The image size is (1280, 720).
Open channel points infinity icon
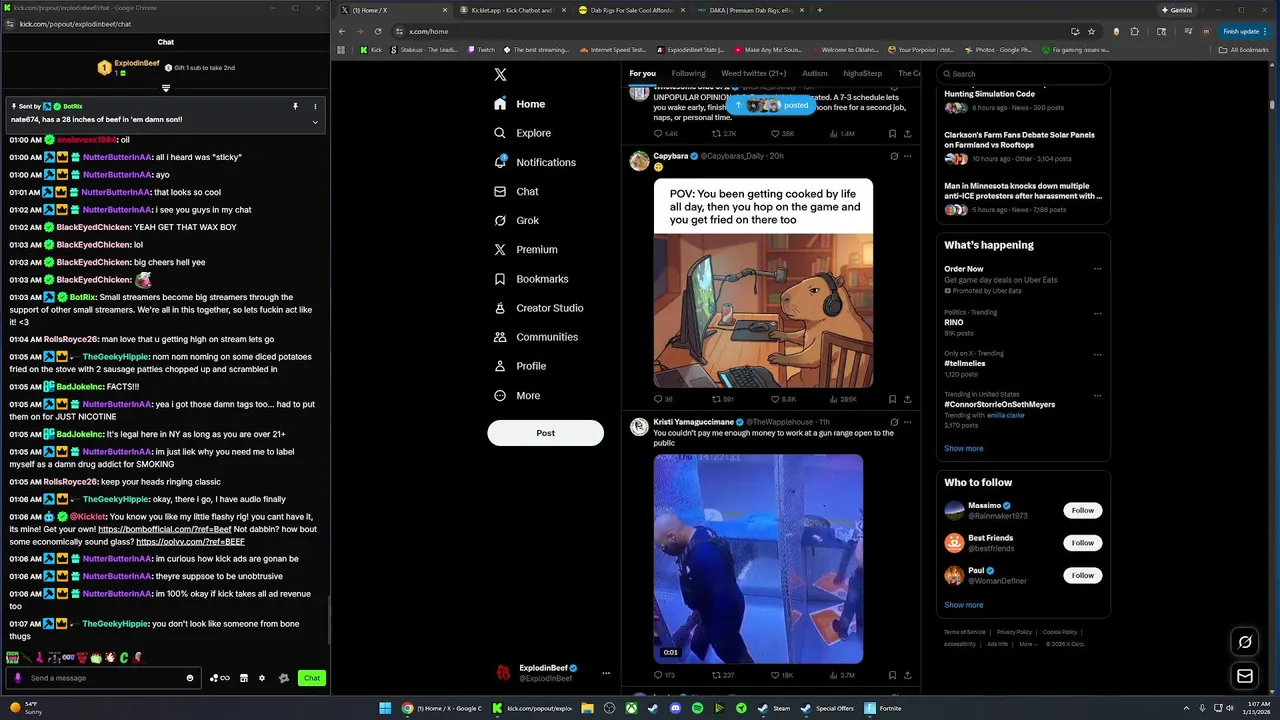pyautogui.click(x=219, y=678)
